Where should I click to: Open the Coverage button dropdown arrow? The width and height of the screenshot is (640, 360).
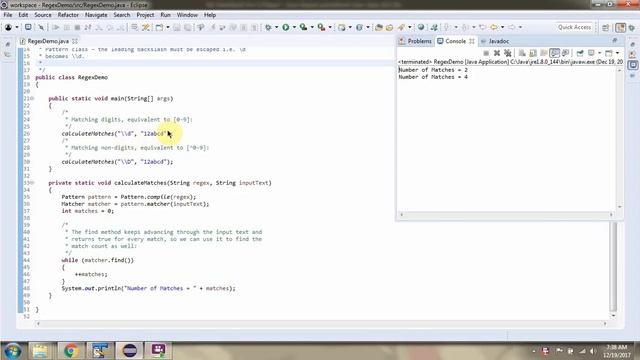[312, 27]
